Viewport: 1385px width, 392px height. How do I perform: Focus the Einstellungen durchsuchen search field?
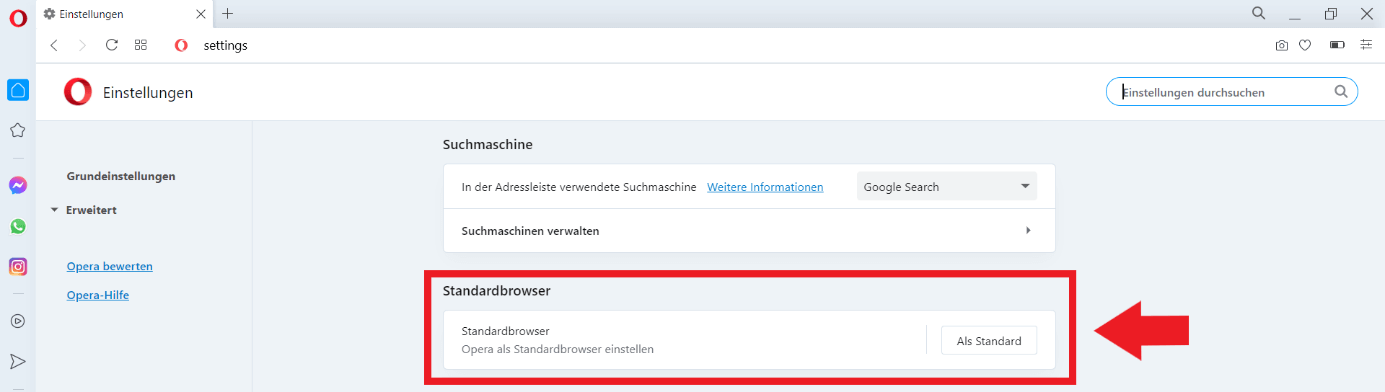[1232, 92]
